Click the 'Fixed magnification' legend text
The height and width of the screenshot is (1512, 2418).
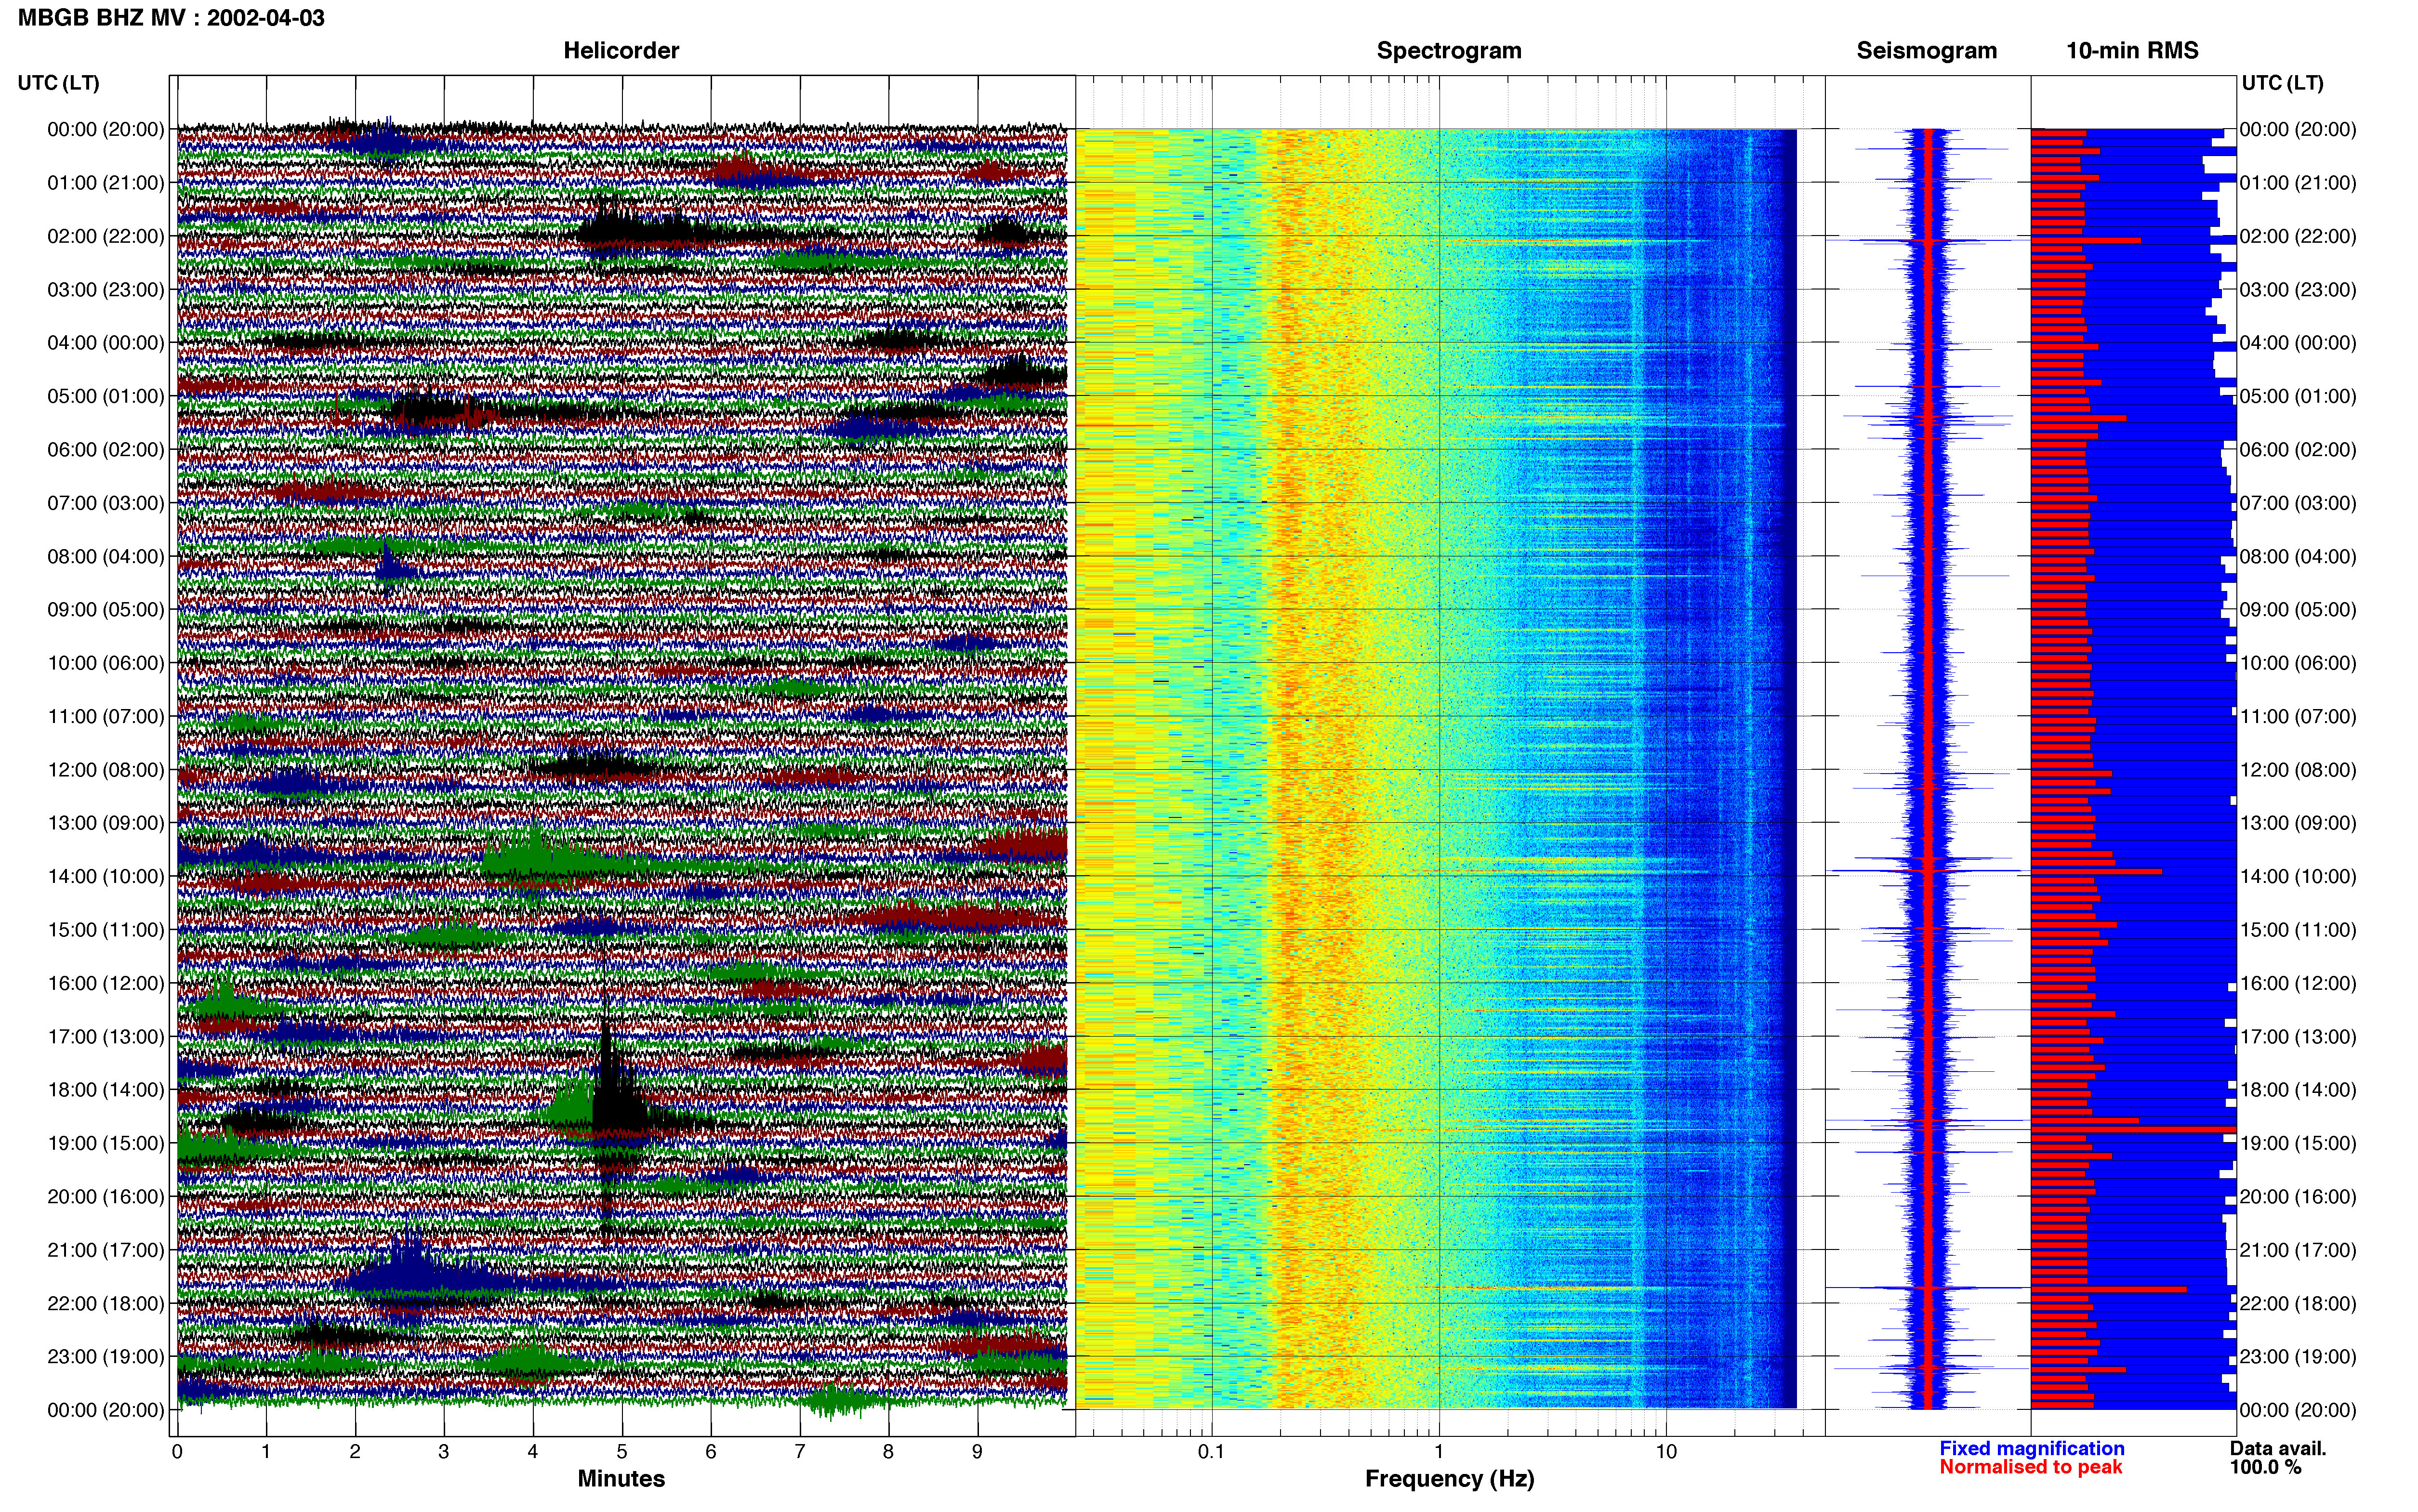[2032, 1448]
